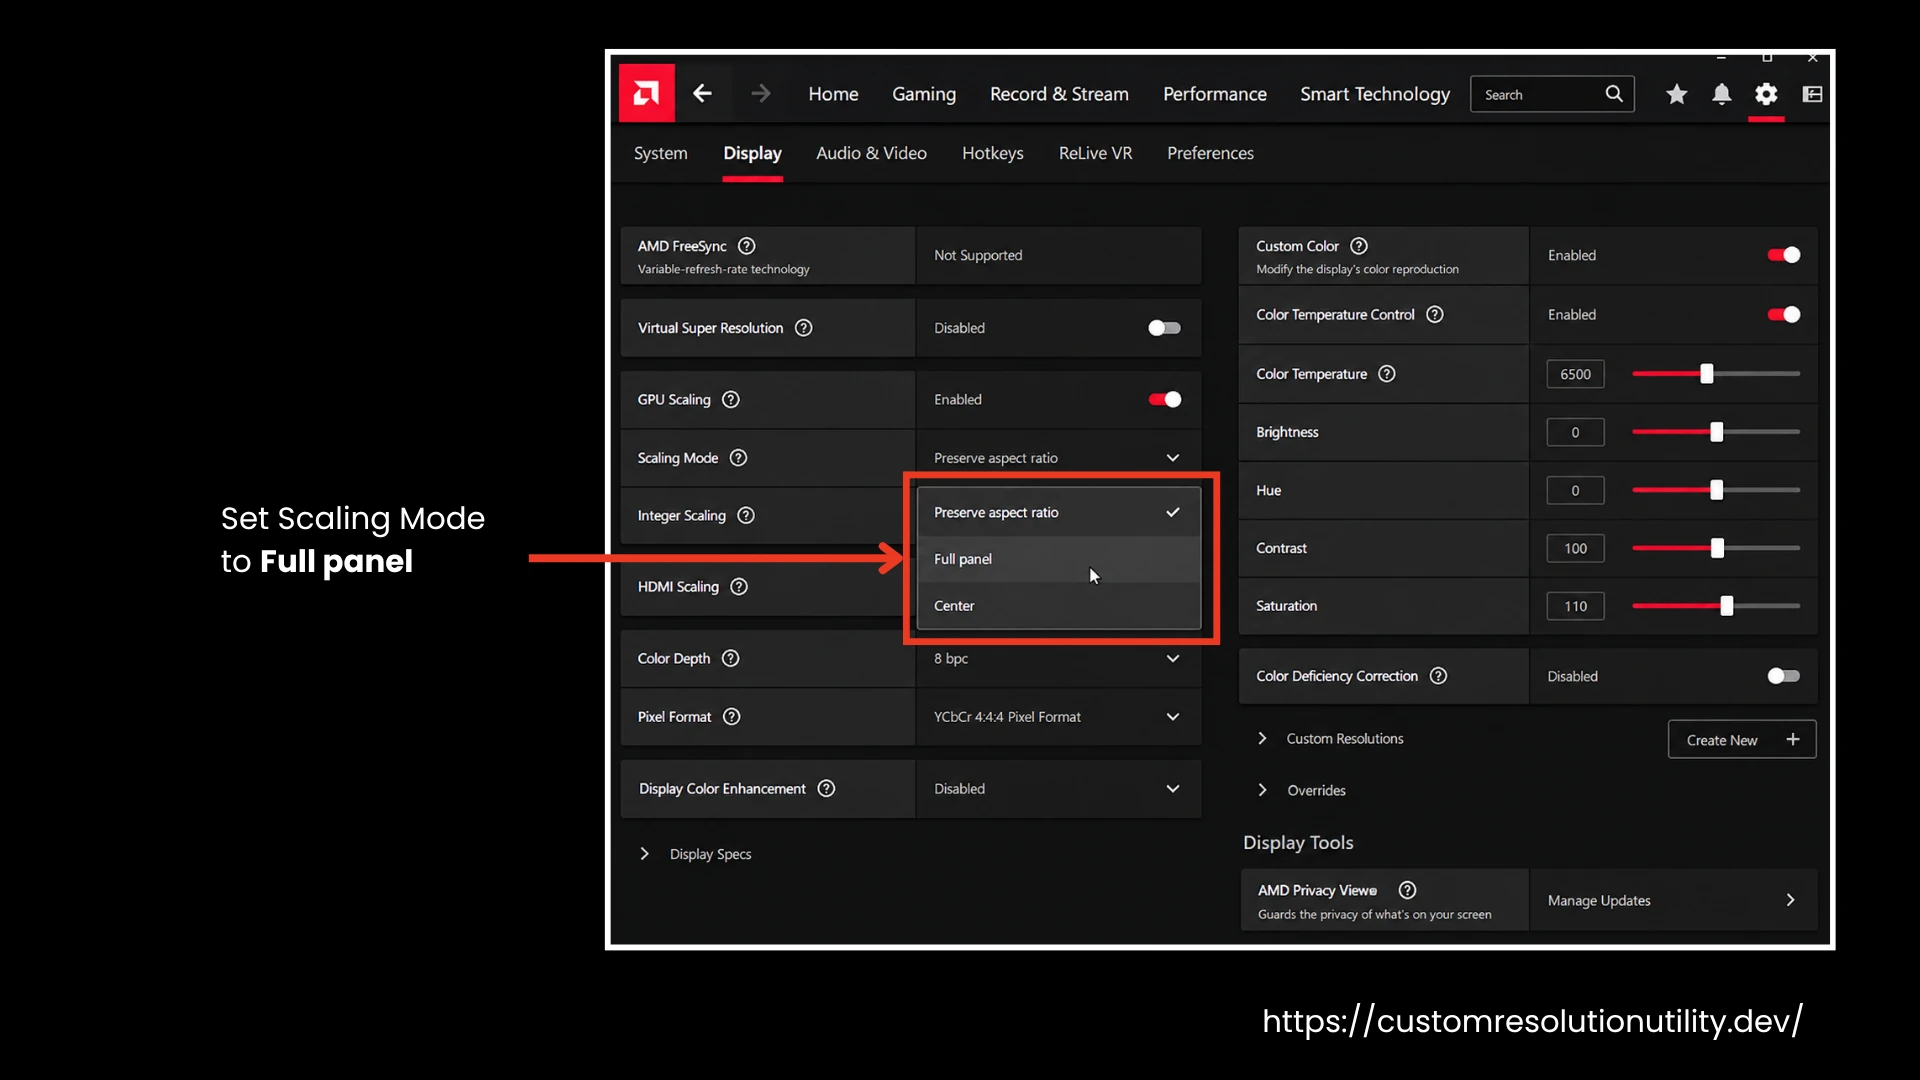The height and width of the screenshot is (1080, 1920).
Task: Turn off Custom Color switch
Action: 1783,255
